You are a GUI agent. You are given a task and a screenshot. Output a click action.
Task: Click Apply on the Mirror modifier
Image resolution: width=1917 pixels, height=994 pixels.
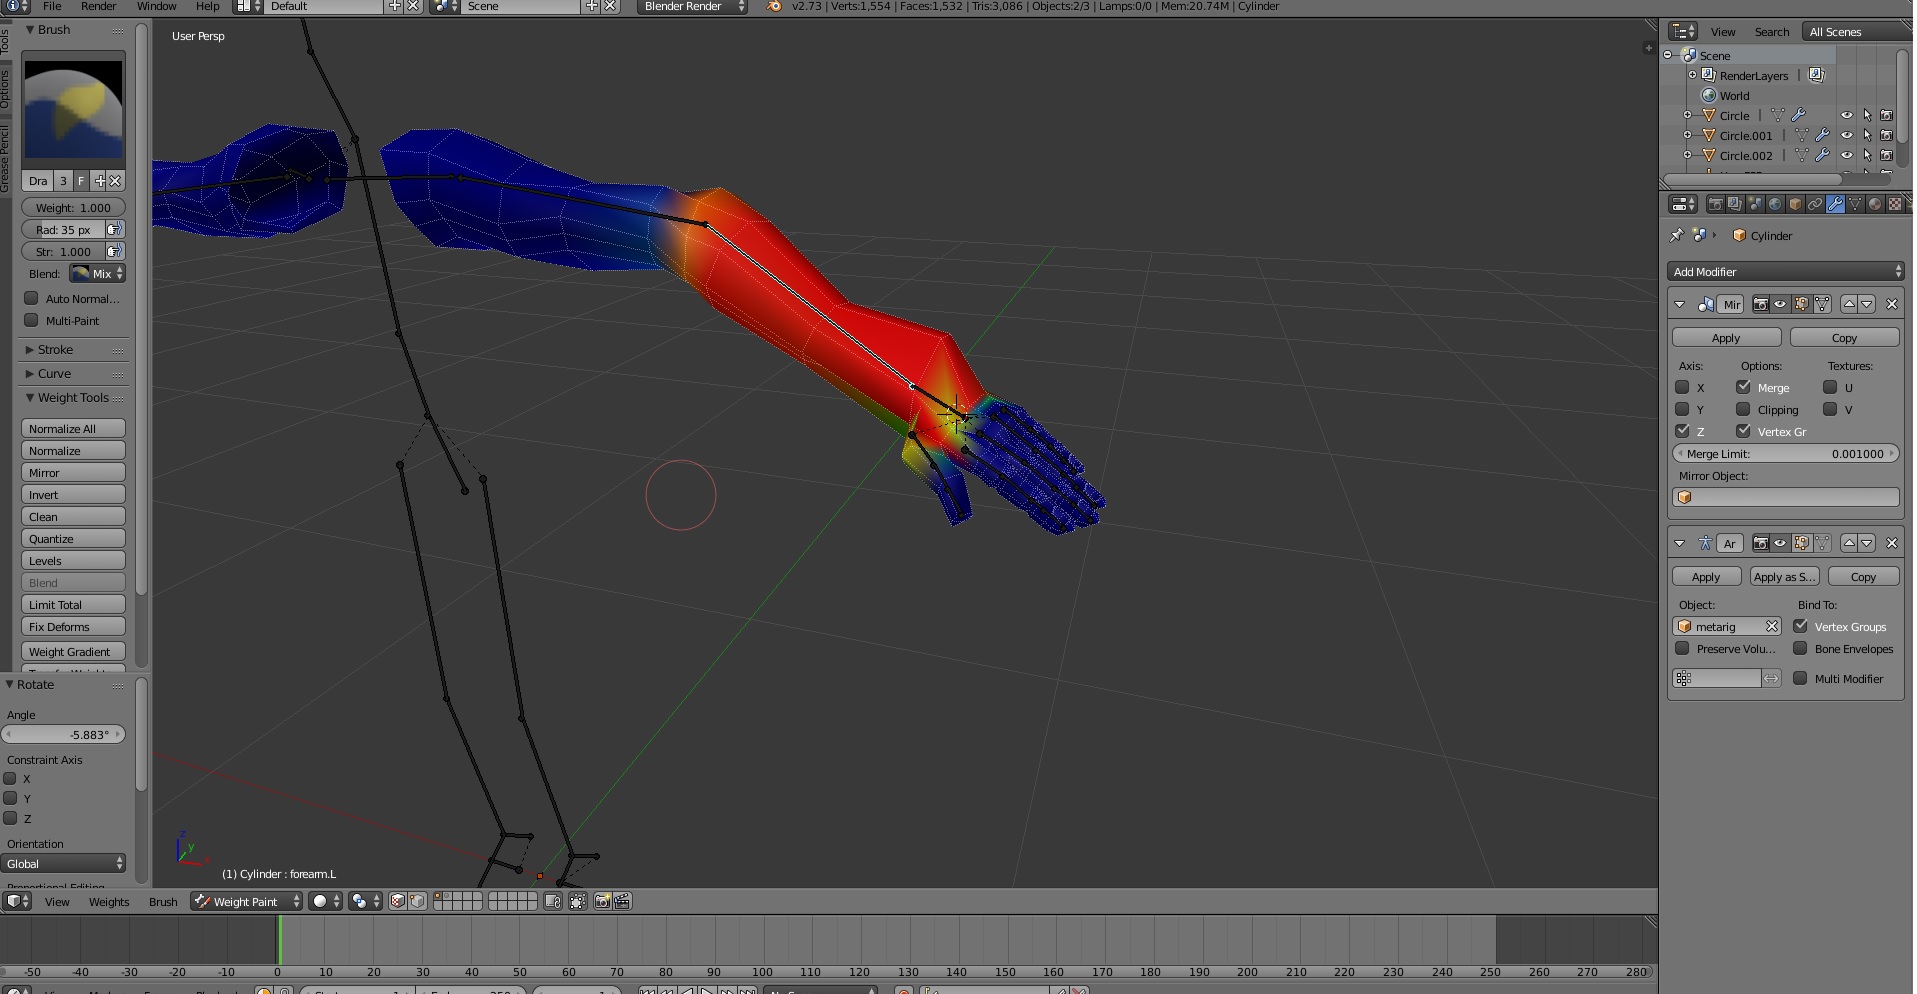pos(1726,338)
